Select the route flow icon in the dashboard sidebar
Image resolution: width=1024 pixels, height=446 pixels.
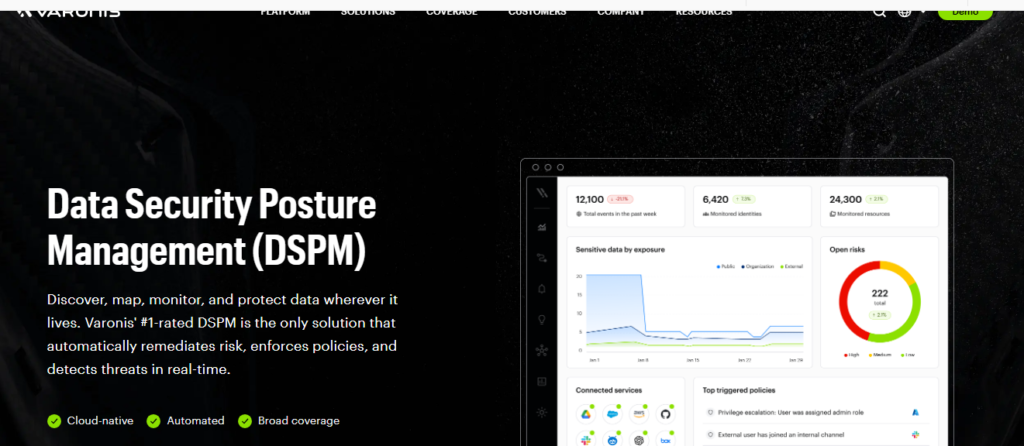coord(541,259)
